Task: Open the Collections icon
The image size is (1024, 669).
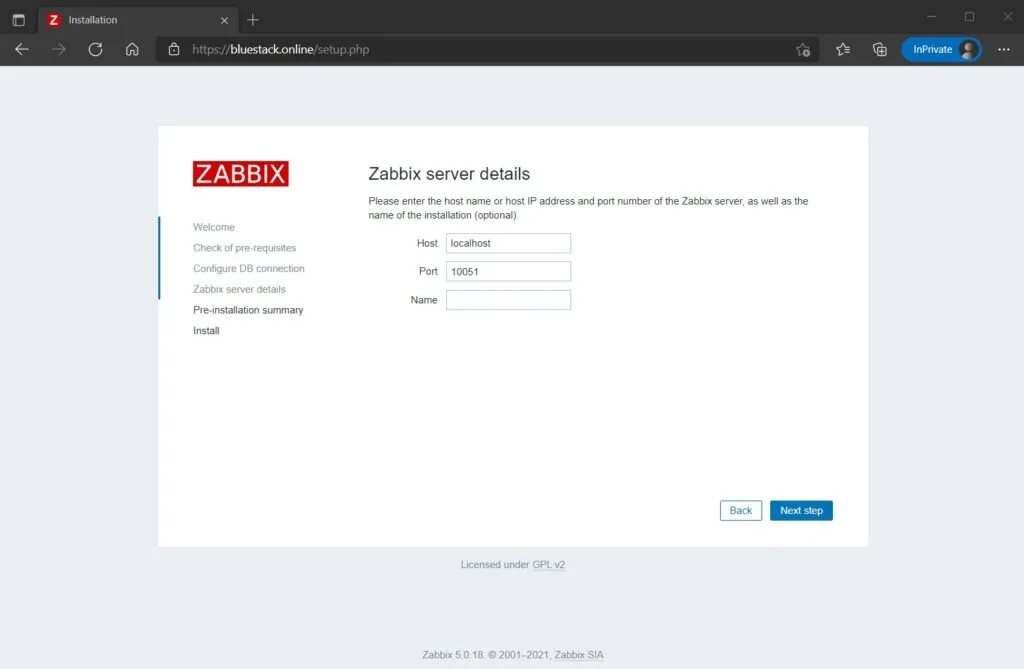Action: point(880,50)
